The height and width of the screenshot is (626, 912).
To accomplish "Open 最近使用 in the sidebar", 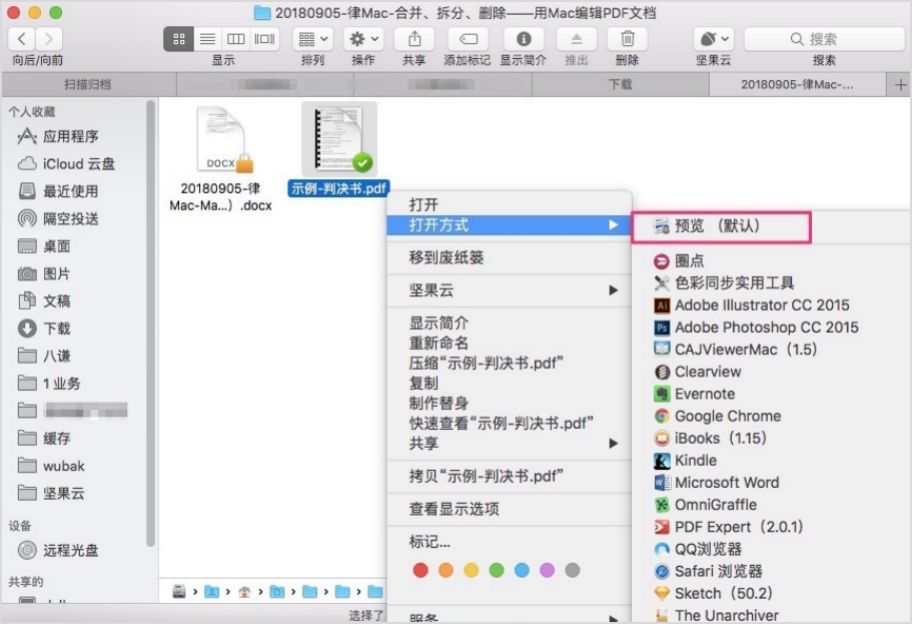I will [58, 191].
